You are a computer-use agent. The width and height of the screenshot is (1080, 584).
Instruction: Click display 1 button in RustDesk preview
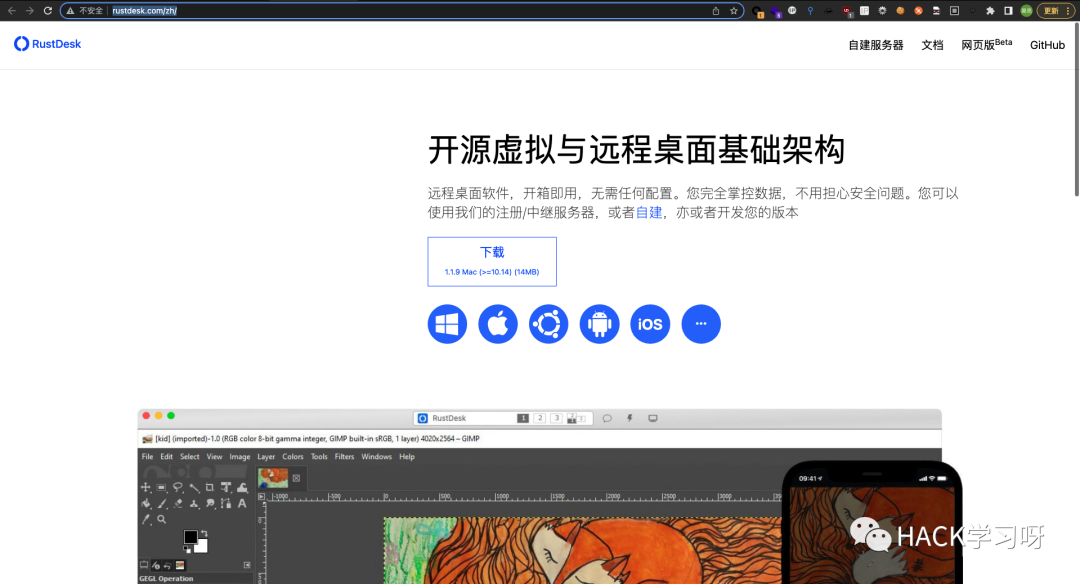[x=523, y=418]
